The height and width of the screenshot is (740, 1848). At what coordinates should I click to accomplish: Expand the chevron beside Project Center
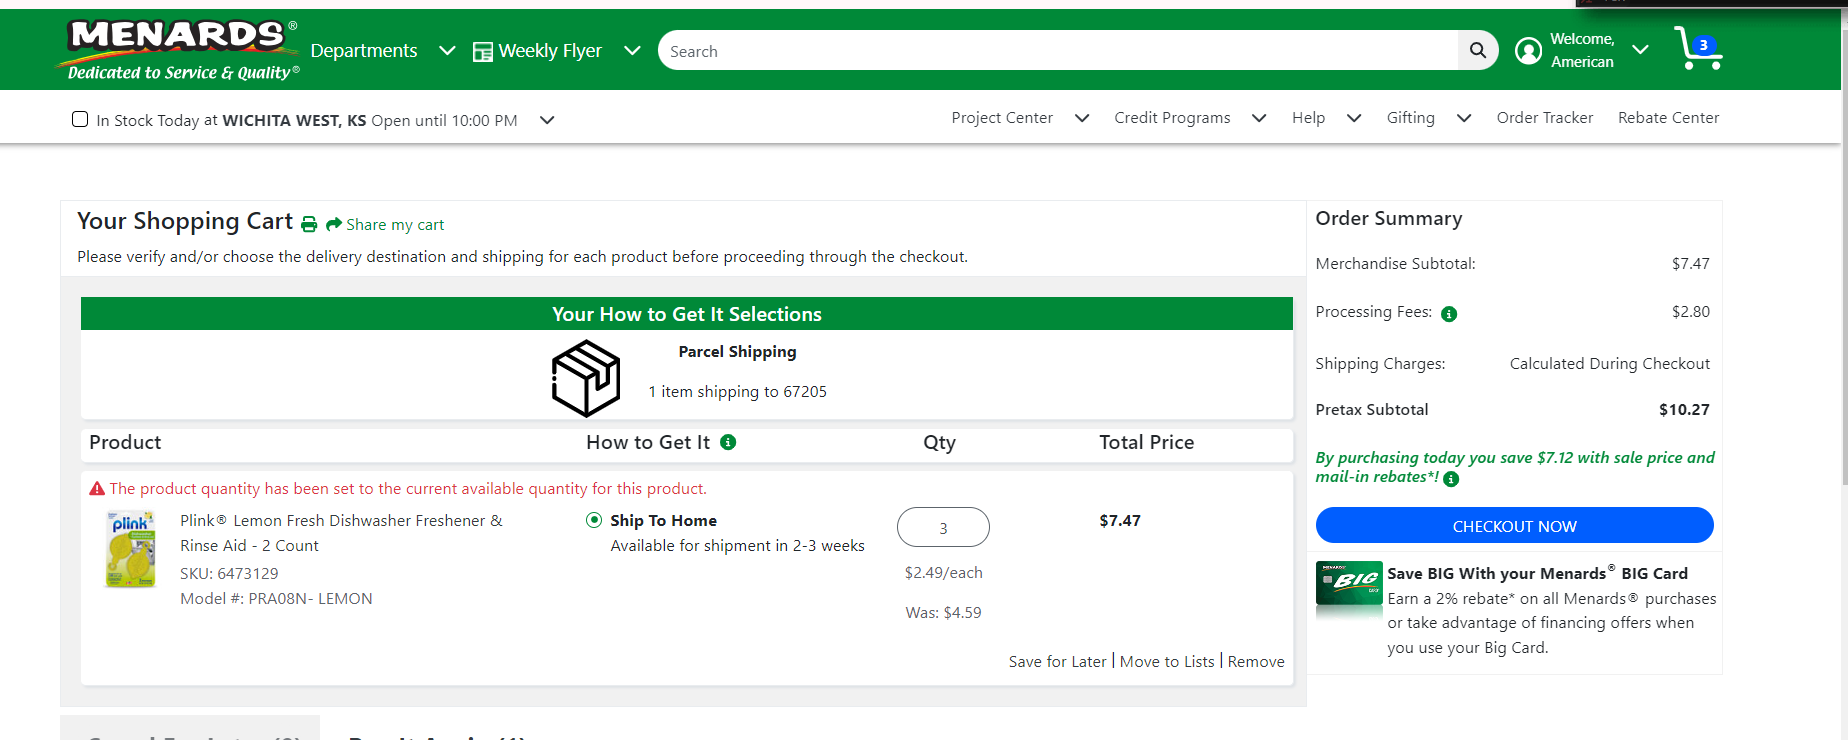[x=1082, y=118]
